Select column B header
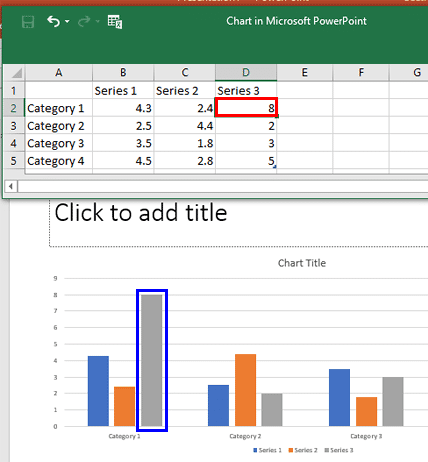Screen dimensions: 428x462 (x=123, y=72)
